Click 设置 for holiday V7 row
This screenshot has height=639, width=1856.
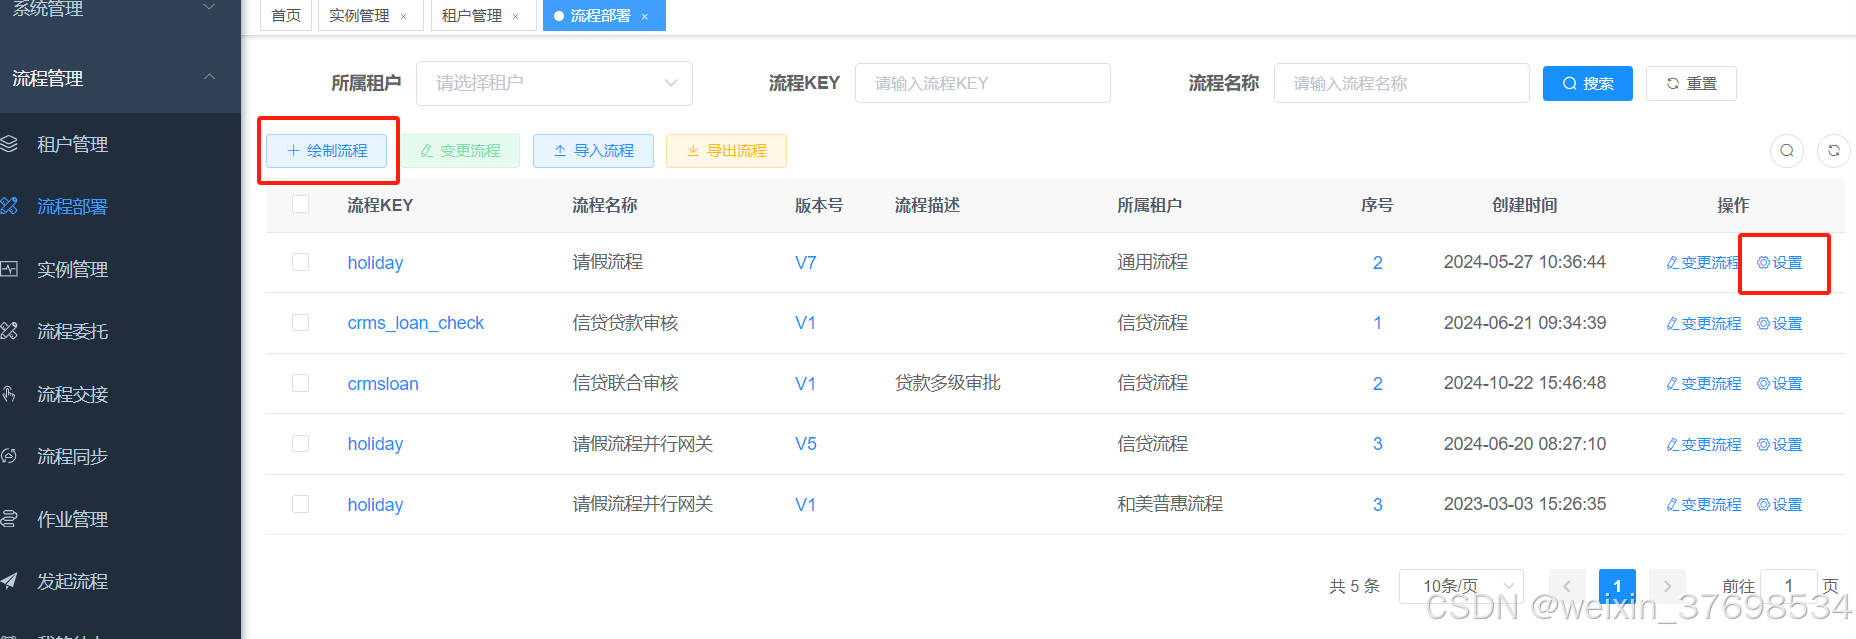coord(1780,263)
